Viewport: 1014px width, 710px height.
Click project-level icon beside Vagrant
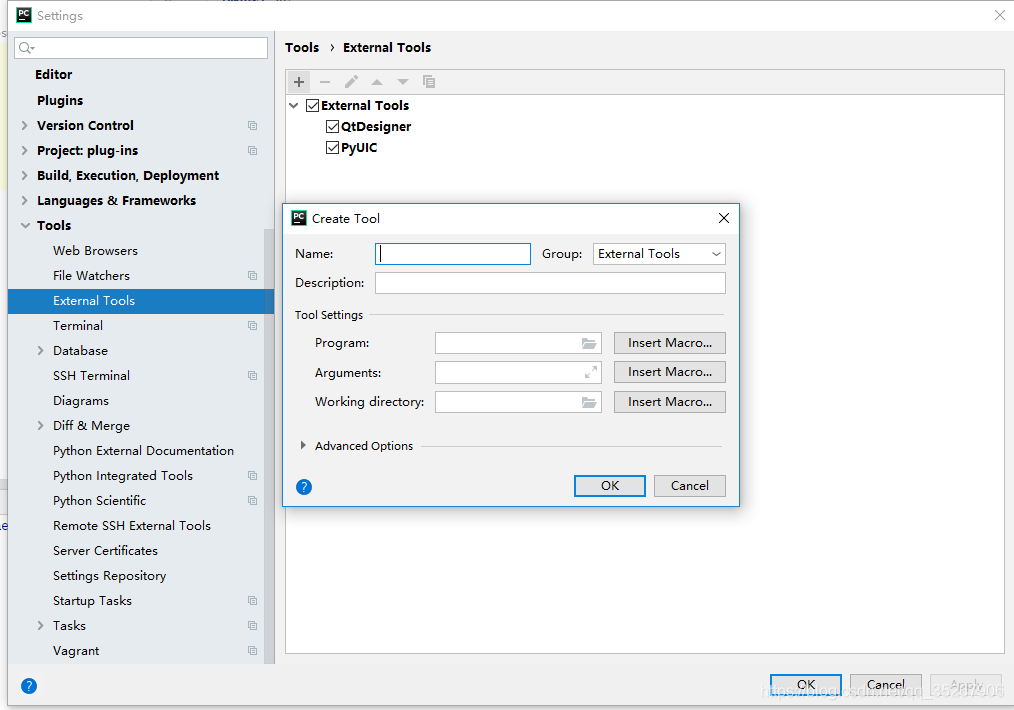tap(252, 651)
